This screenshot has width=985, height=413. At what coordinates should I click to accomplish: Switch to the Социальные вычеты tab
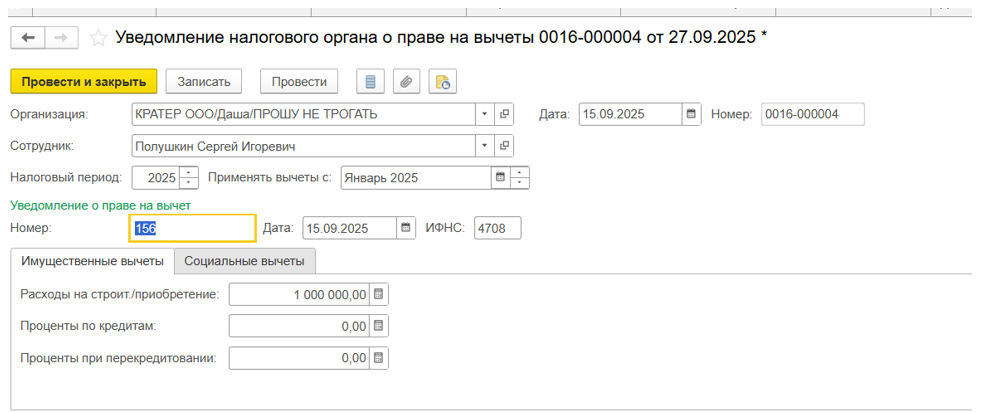click(245, 260)
